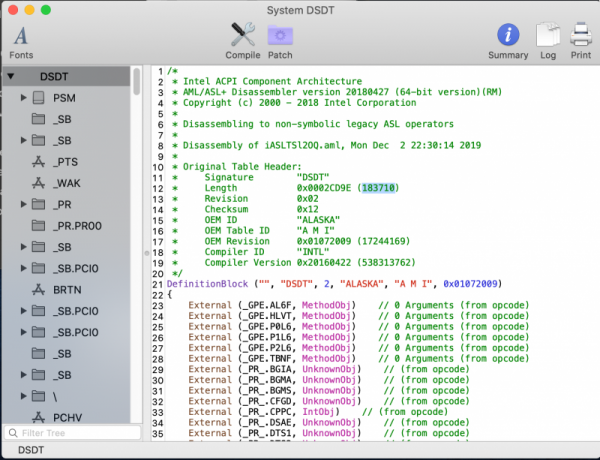Open the Fonts panel
This screenshot has height=460, width=600.
pos(21,38)
